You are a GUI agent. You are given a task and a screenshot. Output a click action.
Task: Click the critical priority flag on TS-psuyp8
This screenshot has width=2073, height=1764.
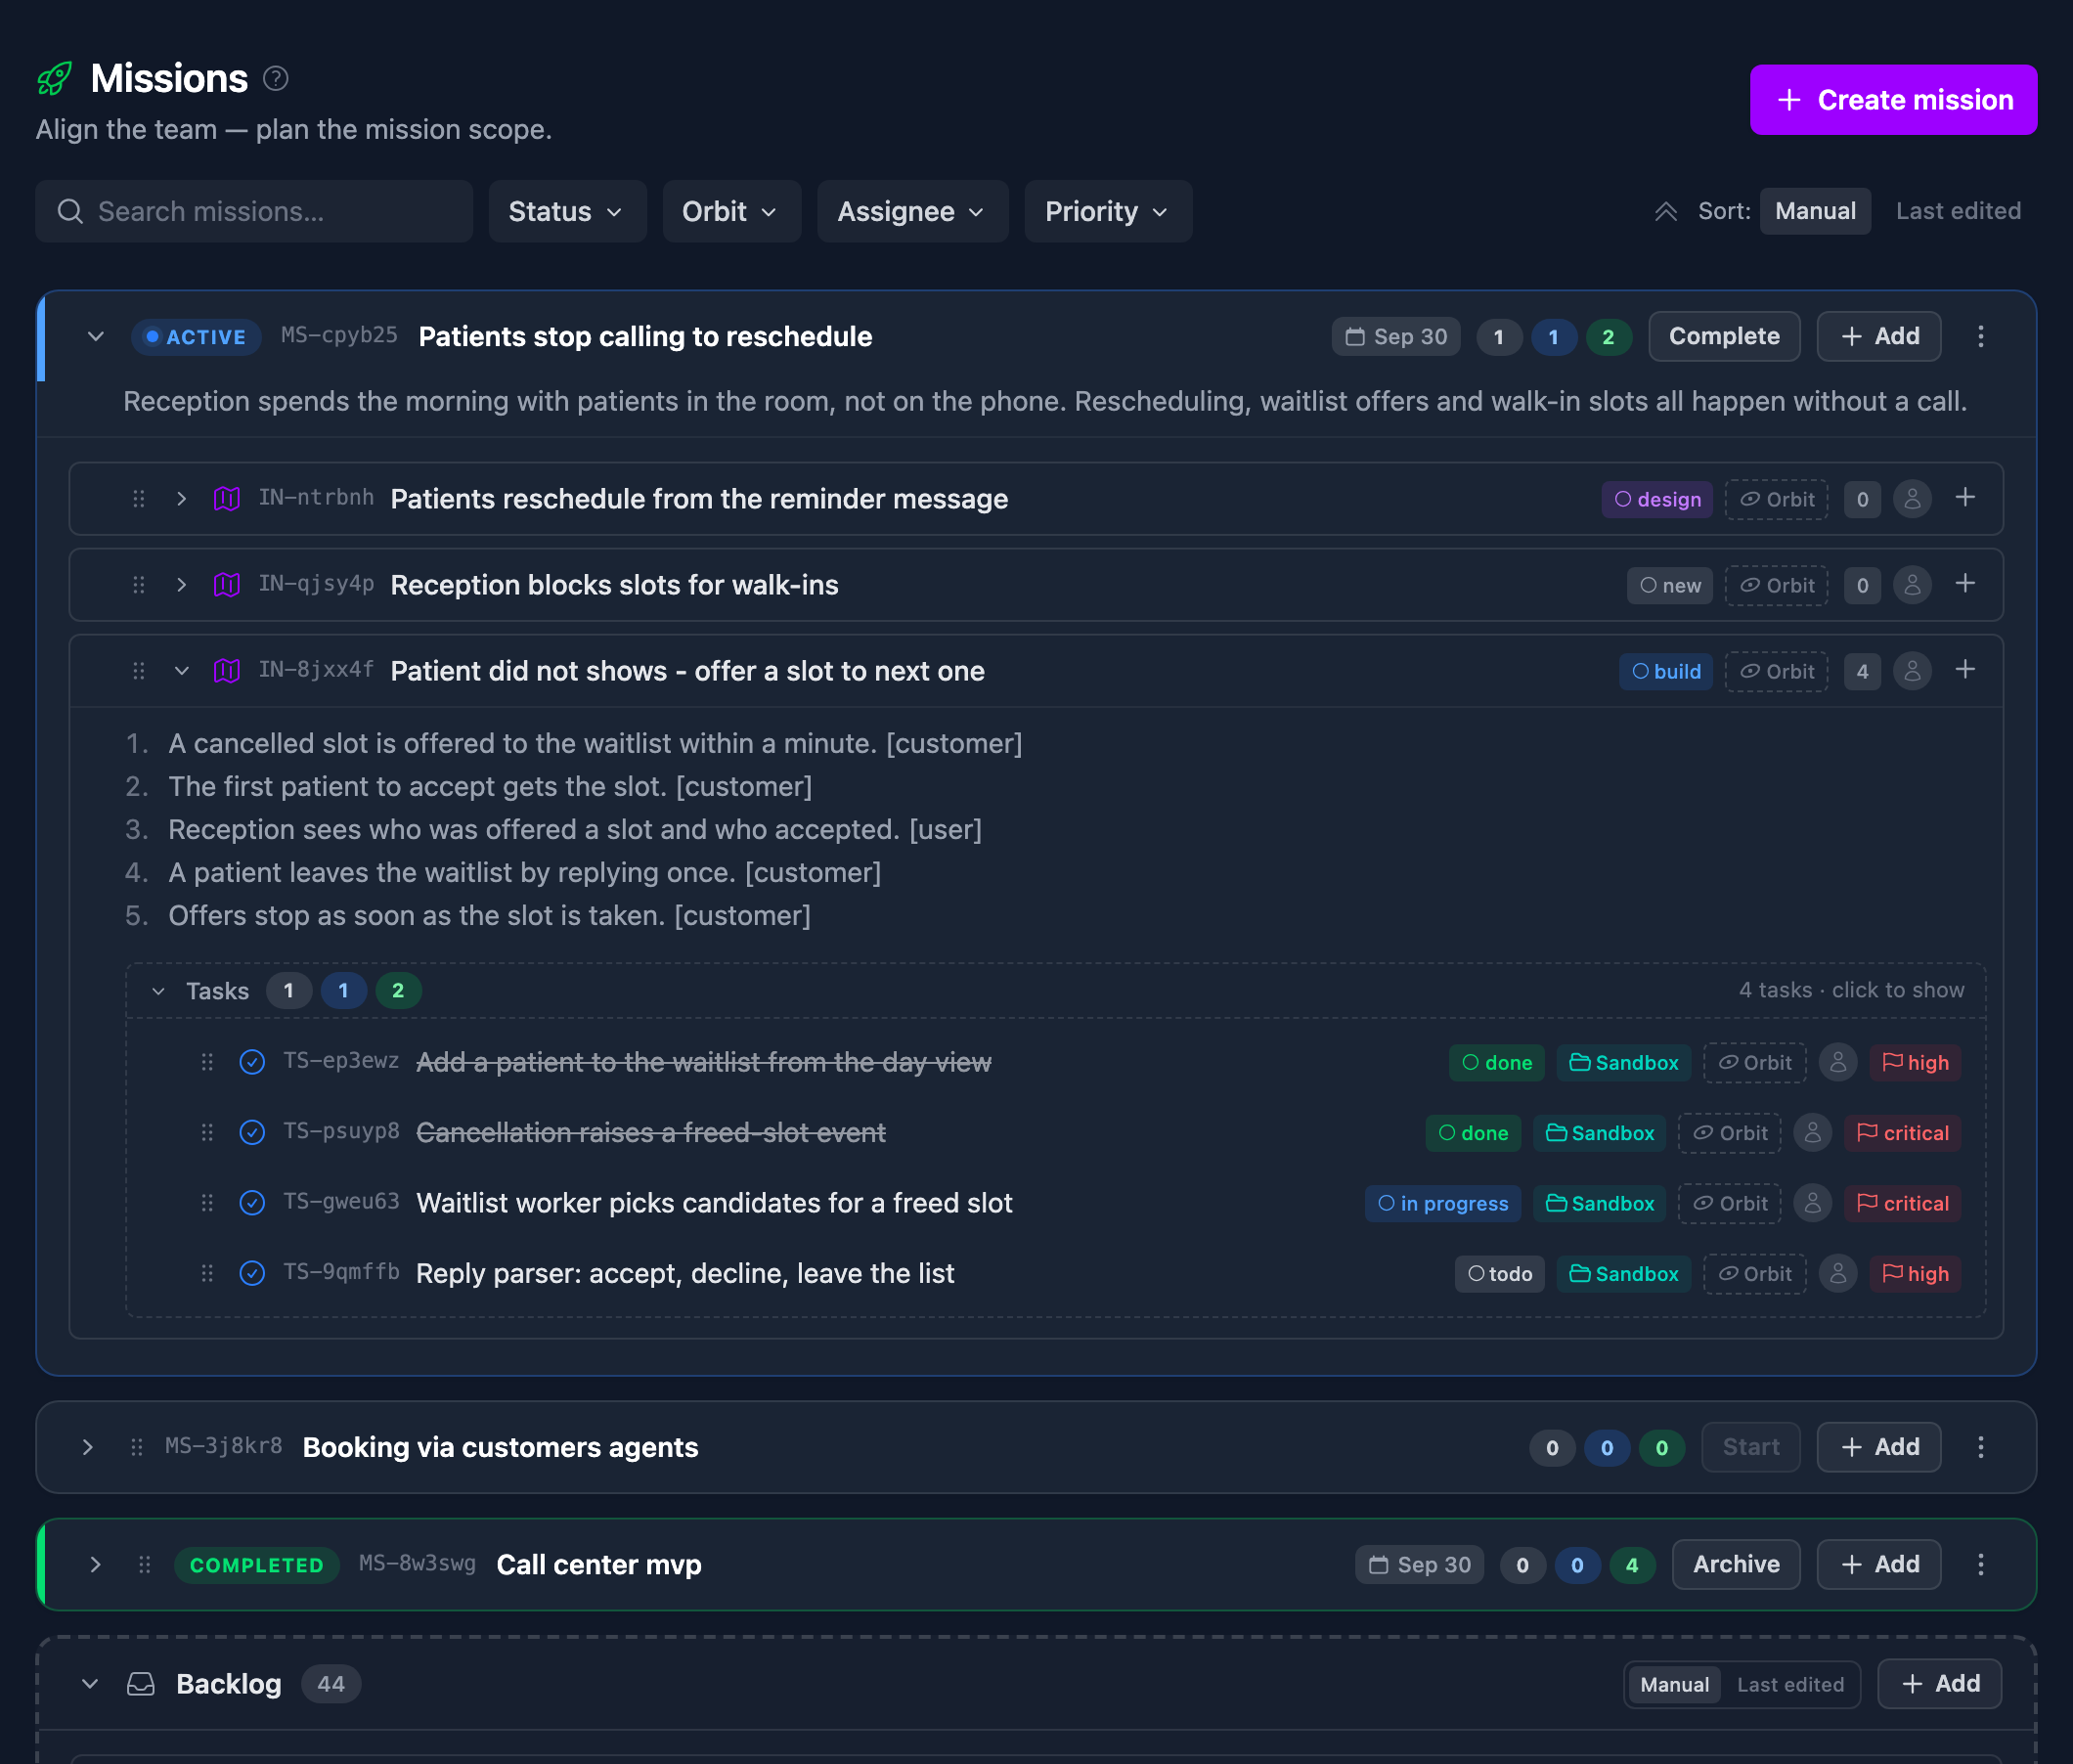1902,1133
